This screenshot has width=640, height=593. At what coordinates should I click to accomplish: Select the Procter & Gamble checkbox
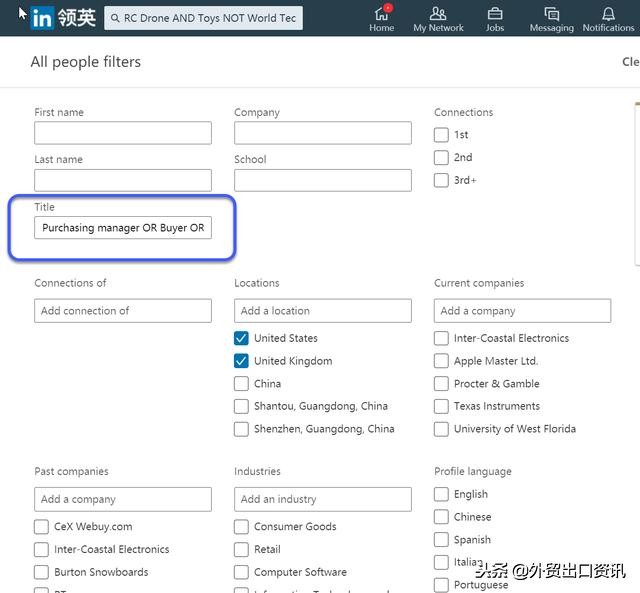tap(441, 384)
